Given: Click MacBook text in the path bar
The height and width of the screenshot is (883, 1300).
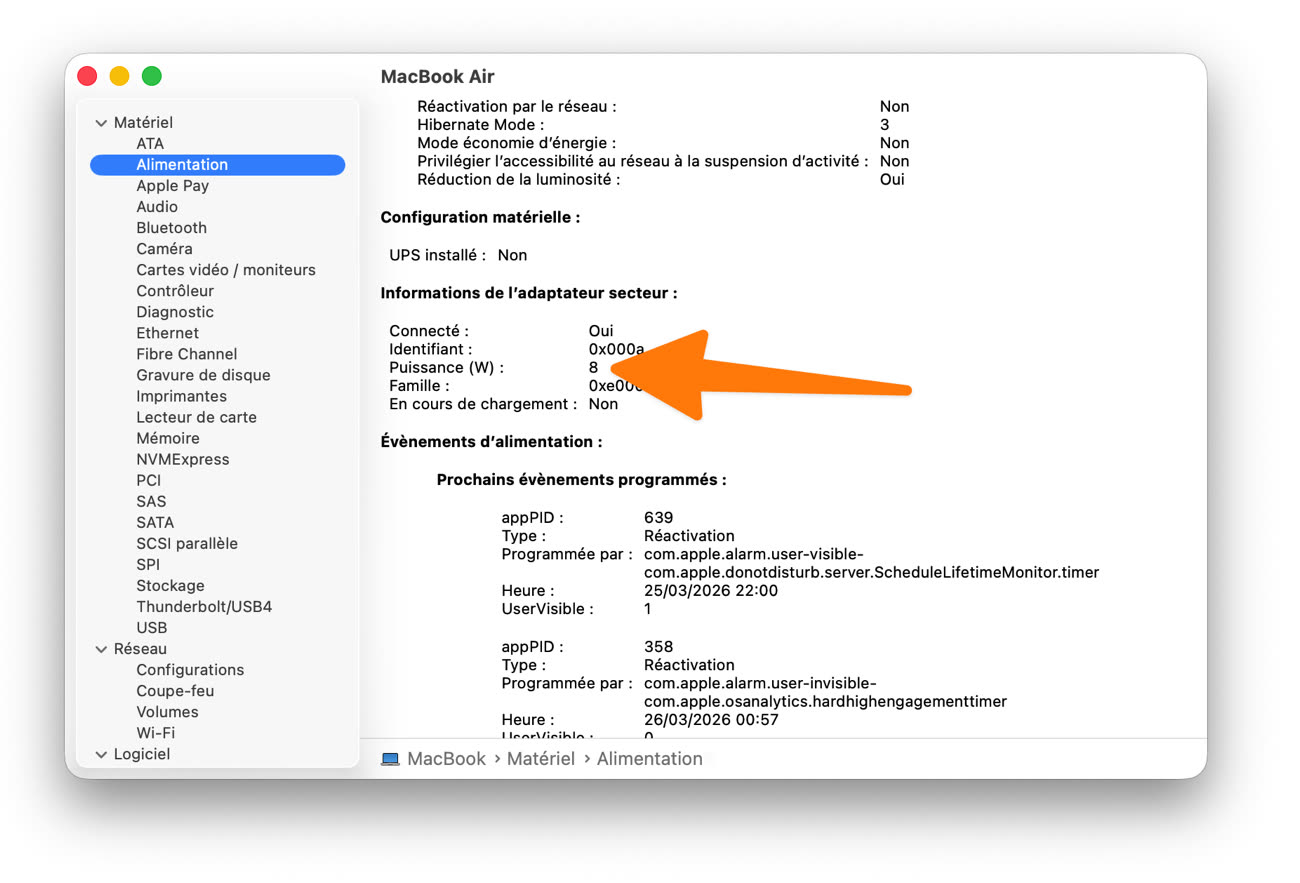Looking at the screenshot, I should click(446, 759).
